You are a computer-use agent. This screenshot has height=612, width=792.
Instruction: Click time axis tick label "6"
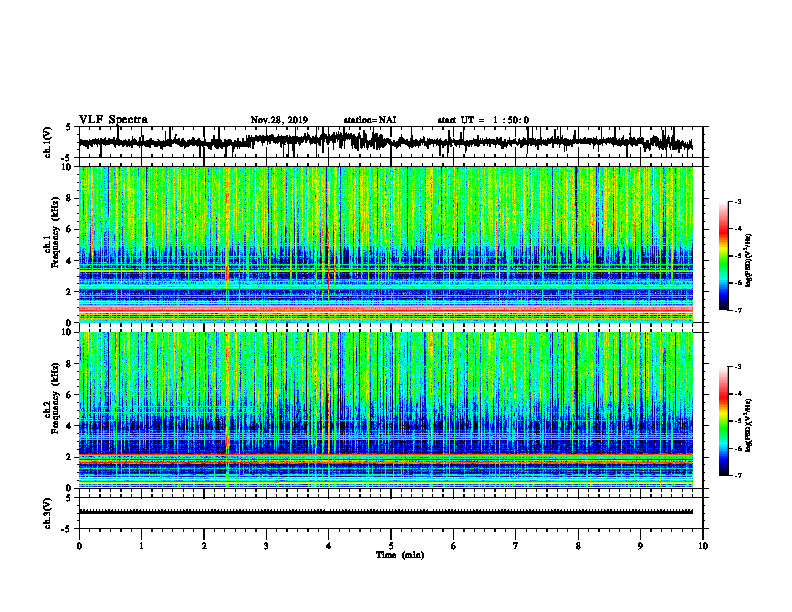coord(454,546)
